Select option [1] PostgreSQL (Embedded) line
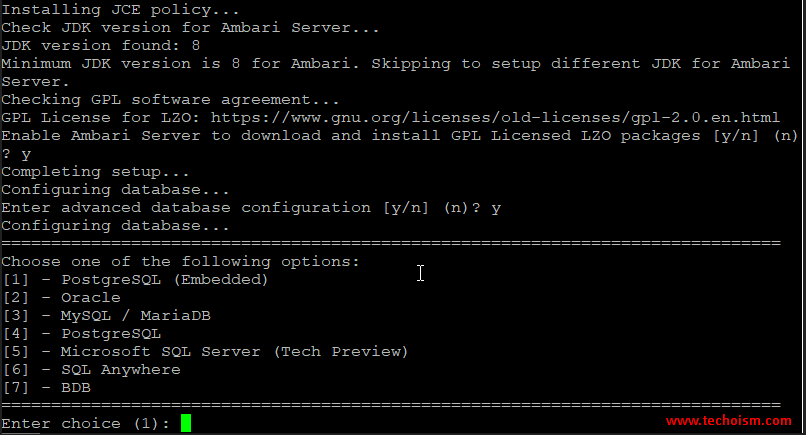 (135, 280)
